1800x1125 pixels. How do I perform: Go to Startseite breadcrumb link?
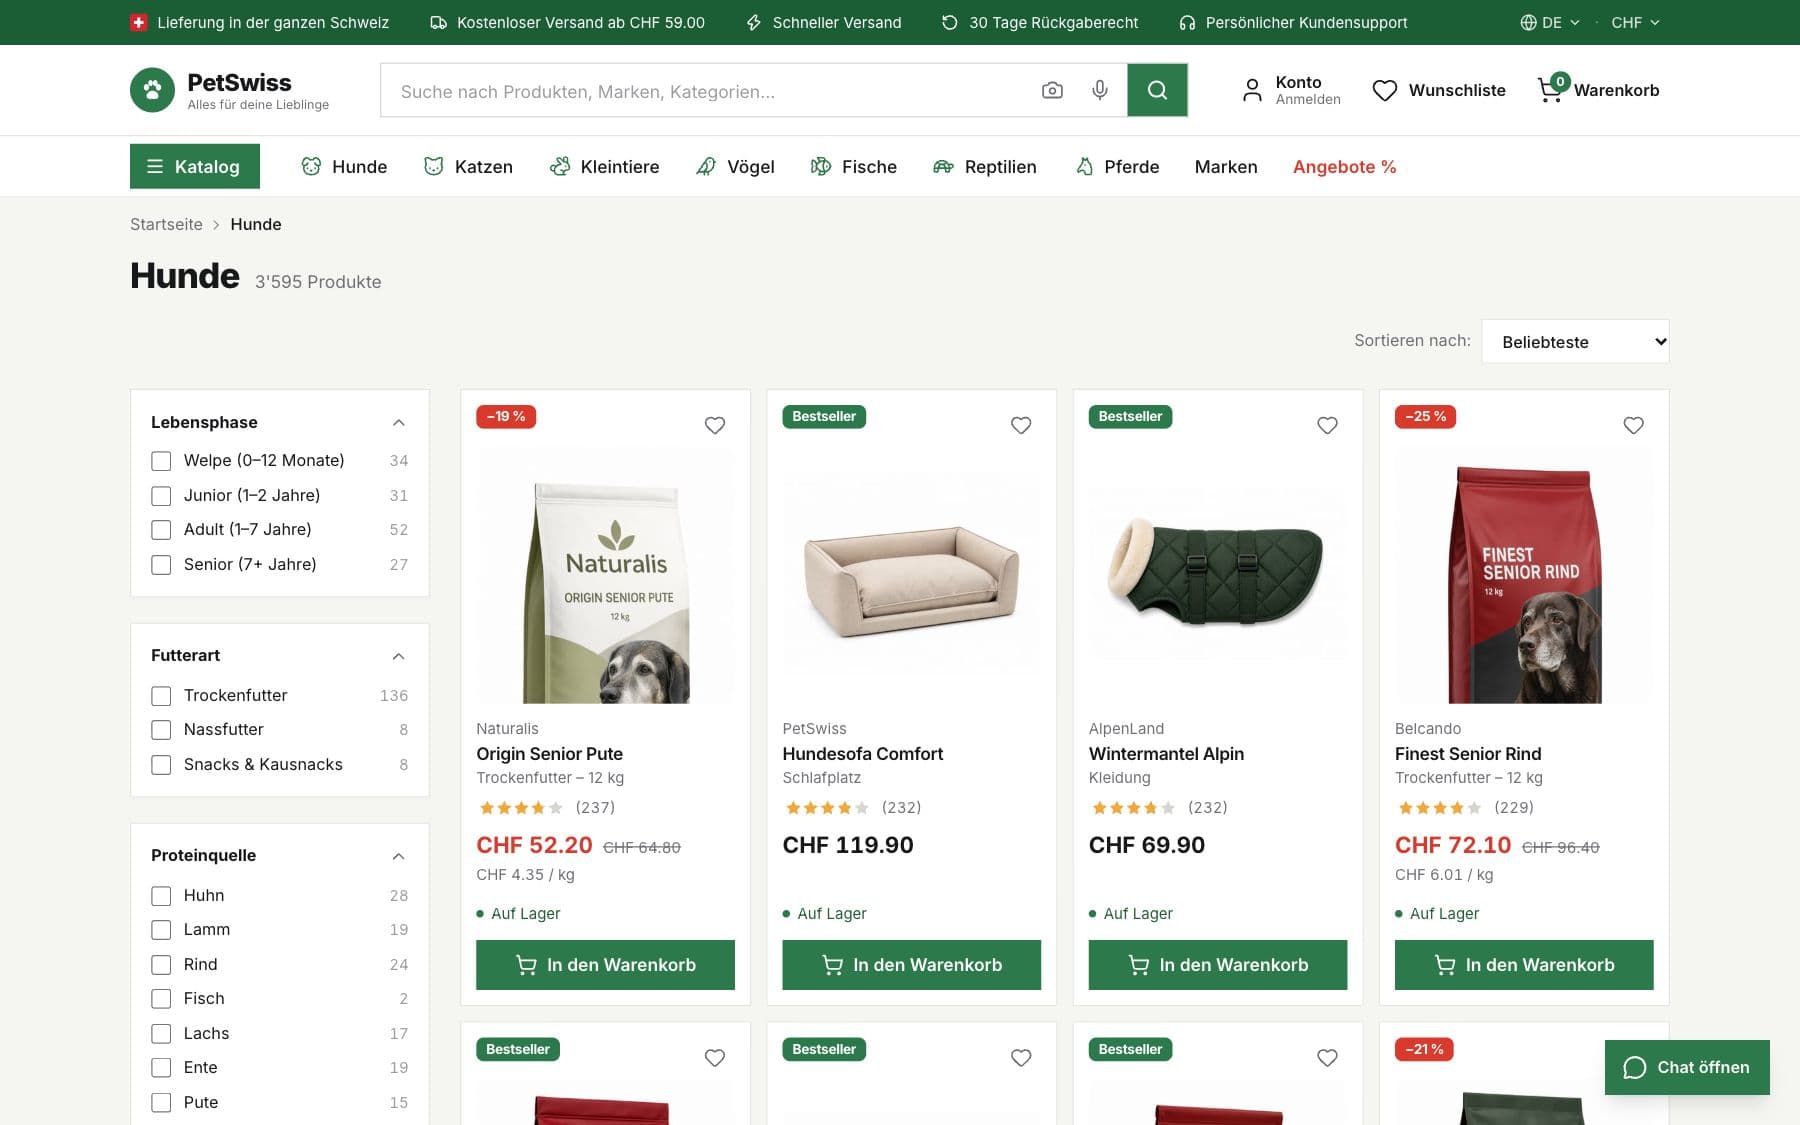(166, 224)
